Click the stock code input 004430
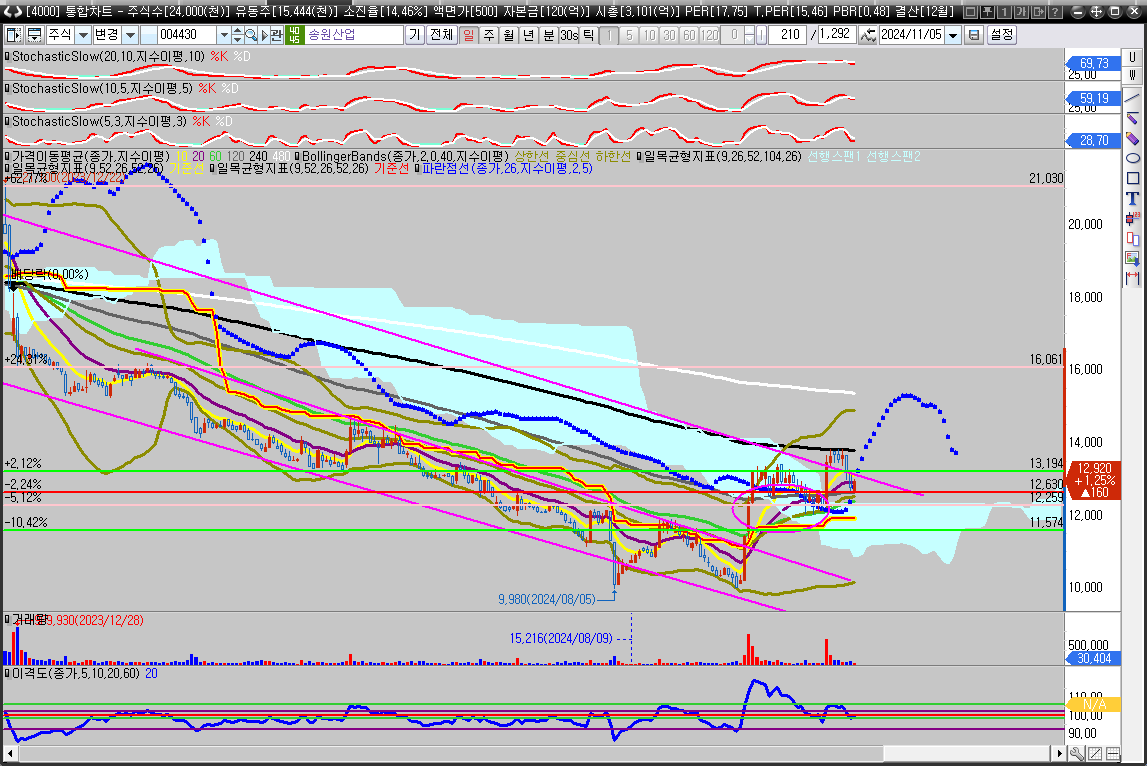The width and height of the screenshot is (1147, 766). [x=185, y=34]
